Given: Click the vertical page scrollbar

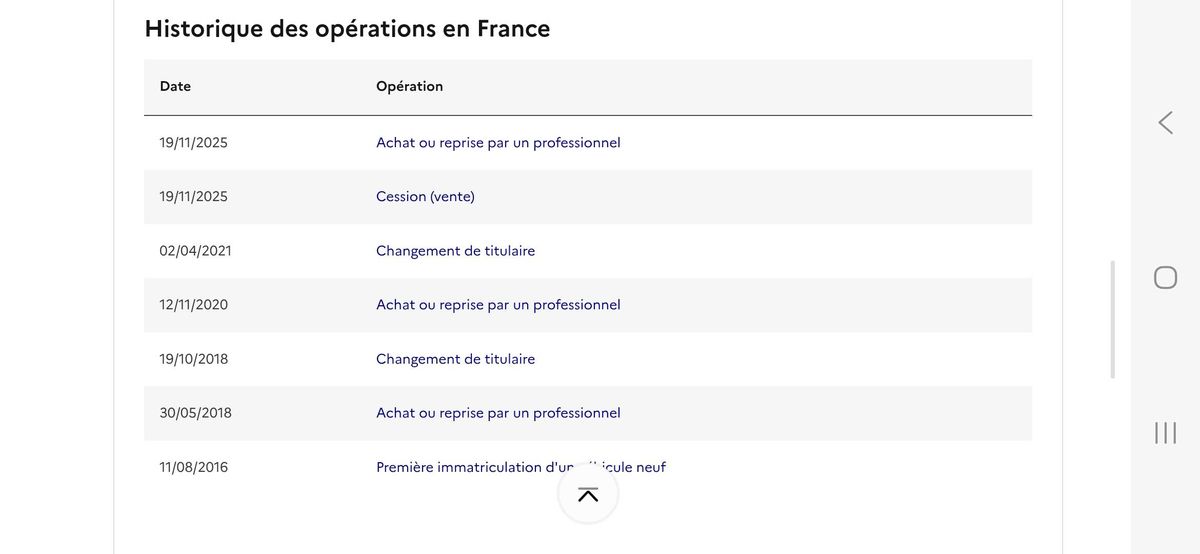Looking at the screenshot, I should pos(1113,320).
